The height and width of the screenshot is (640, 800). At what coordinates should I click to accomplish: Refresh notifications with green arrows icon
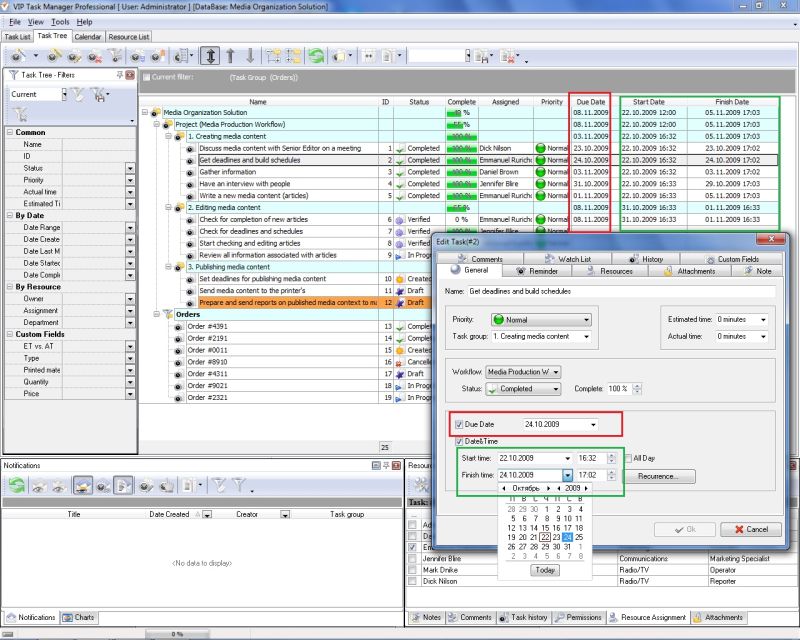[16, 485]
